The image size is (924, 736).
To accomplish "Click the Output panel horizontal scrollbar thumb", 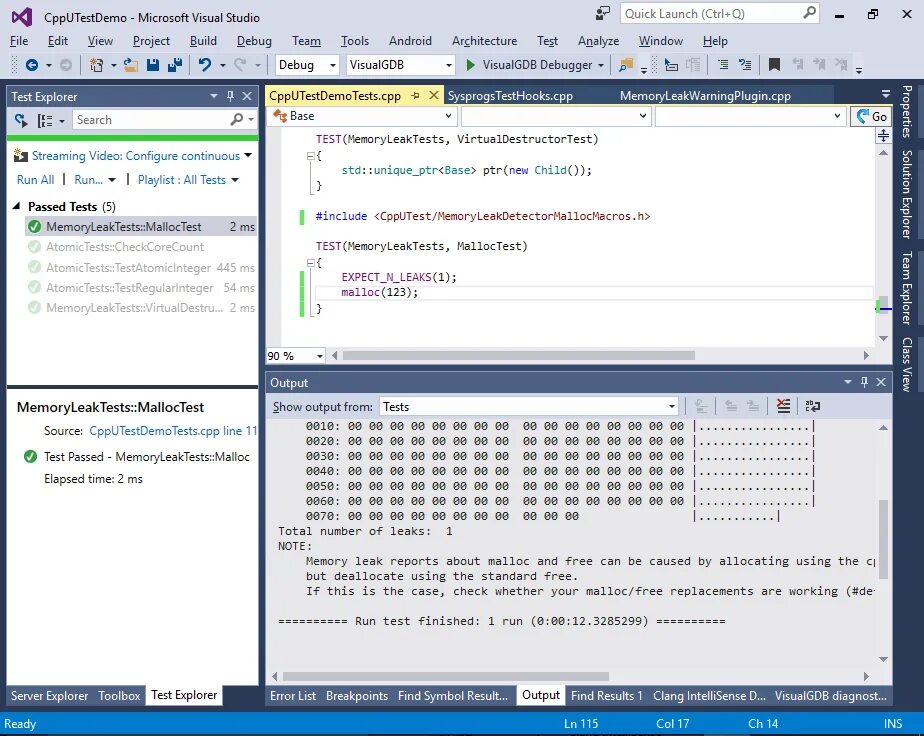I will click(446, 676).
